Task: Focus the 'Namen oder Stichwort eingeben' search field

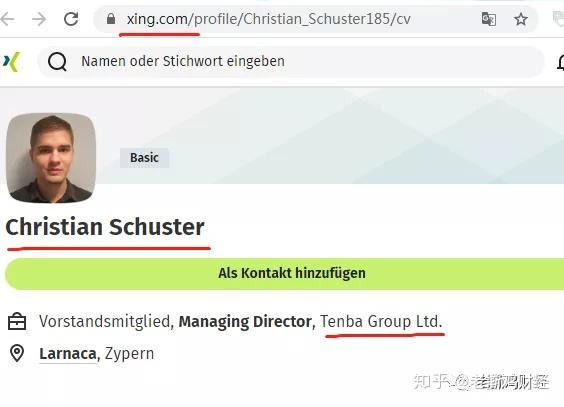Action: [x=291, y=61]
